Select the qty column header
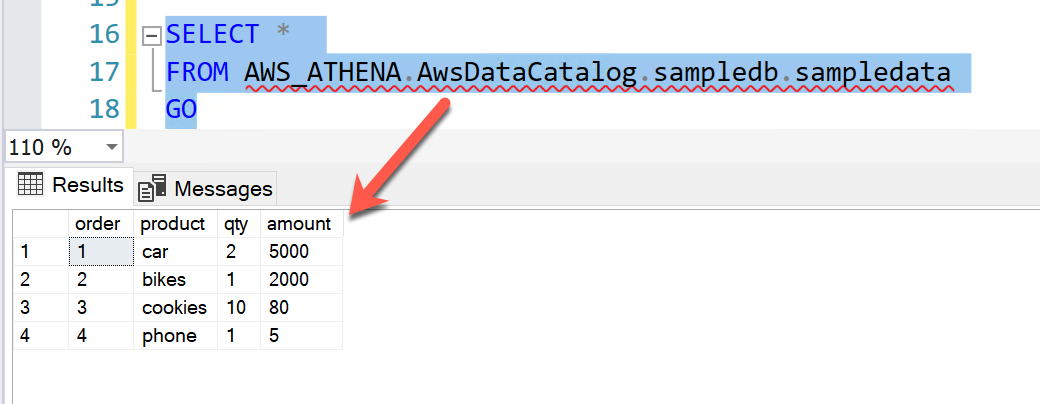Screen dimensions: 1040x404 pyautogui.click(x=236, y=224)
